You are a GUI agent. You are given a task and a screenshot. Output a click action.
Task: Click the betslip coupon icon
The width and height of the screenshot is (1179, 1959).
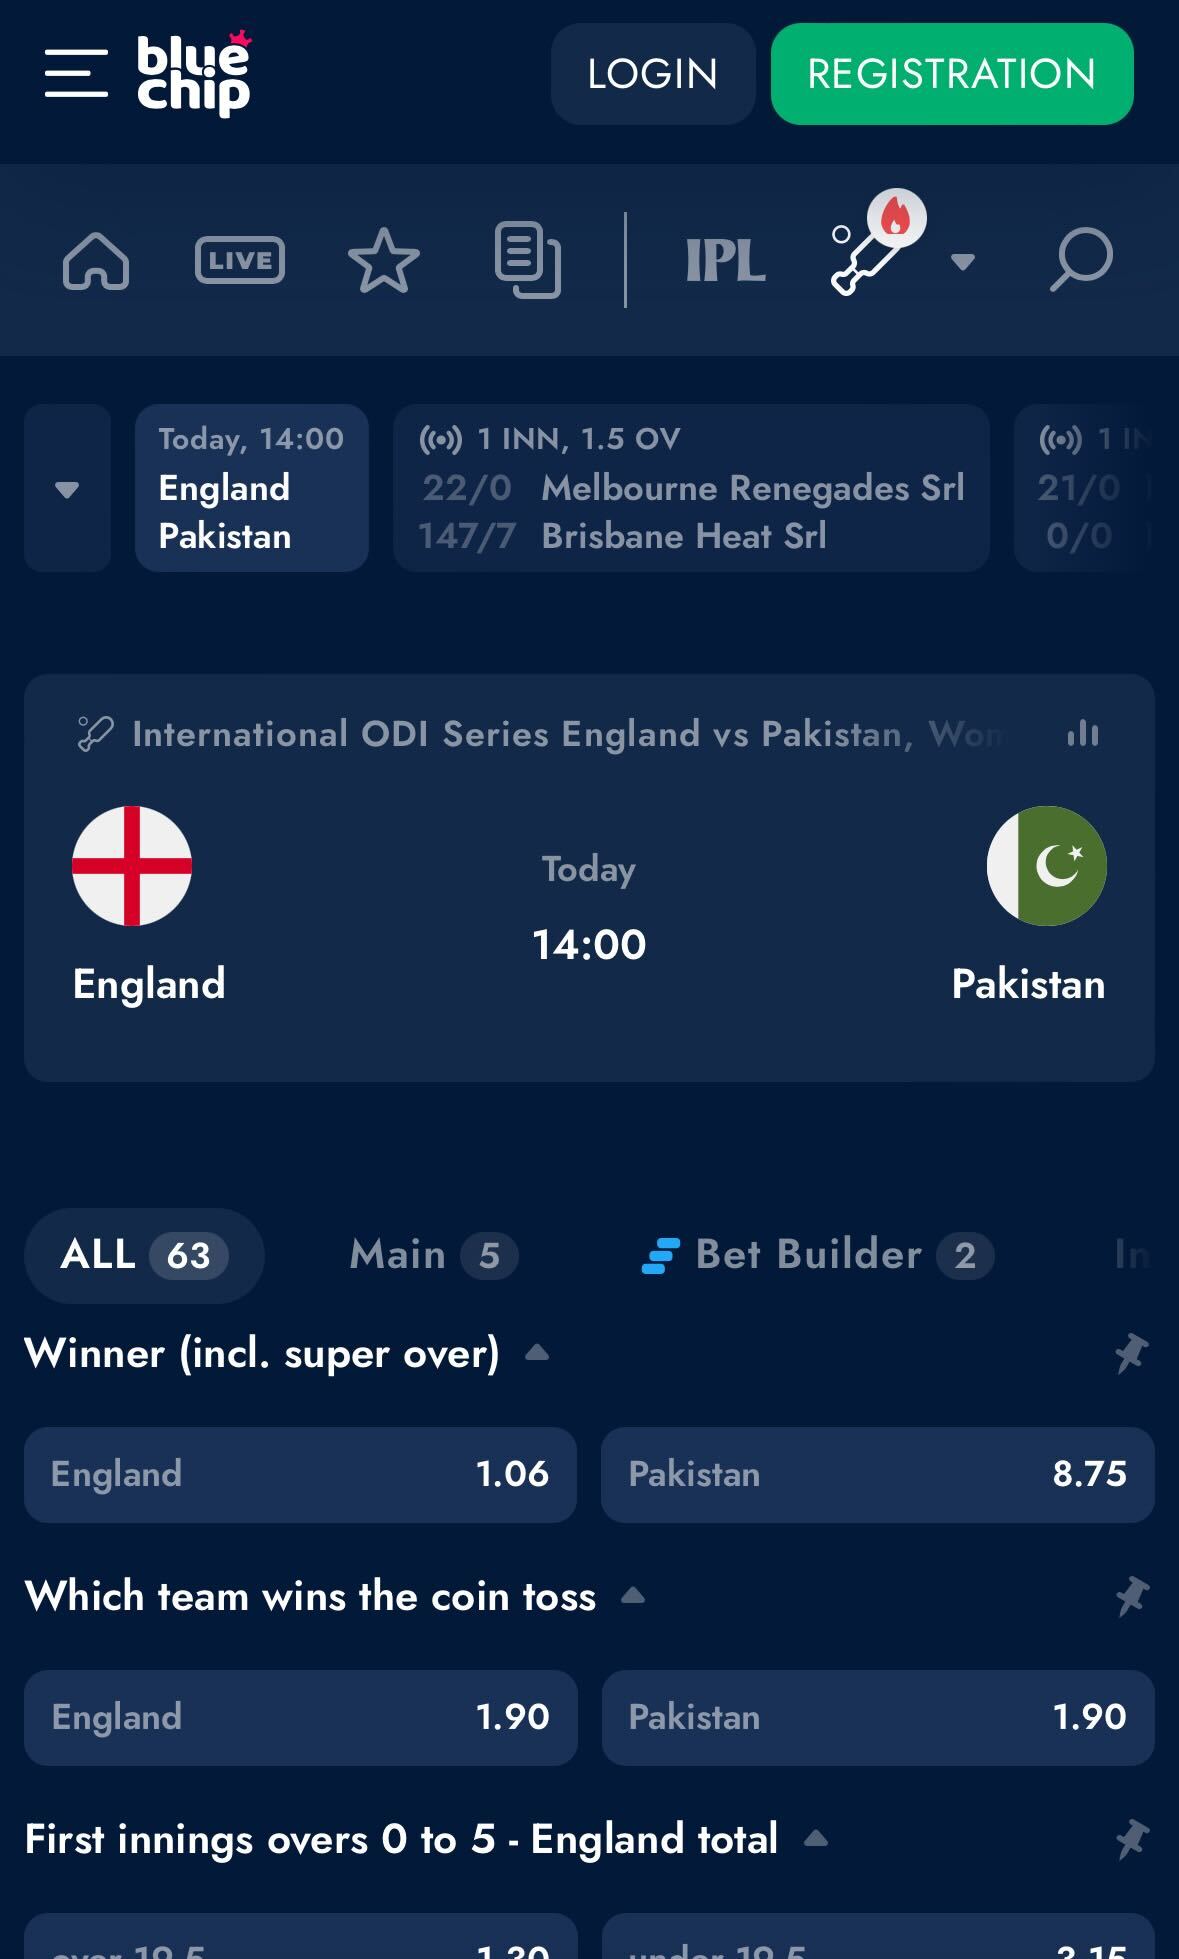point(529,260)
